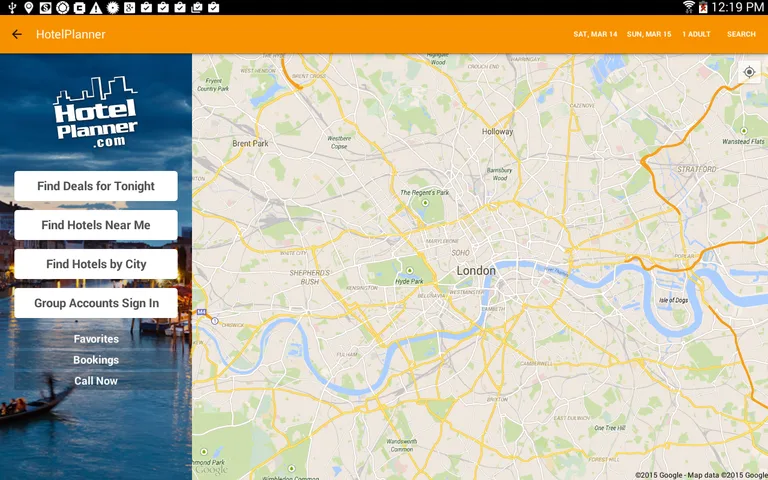The image size is (768, 480).
Task: Tap Group Accounts Sign In
Action: click(x=96, y=303)
